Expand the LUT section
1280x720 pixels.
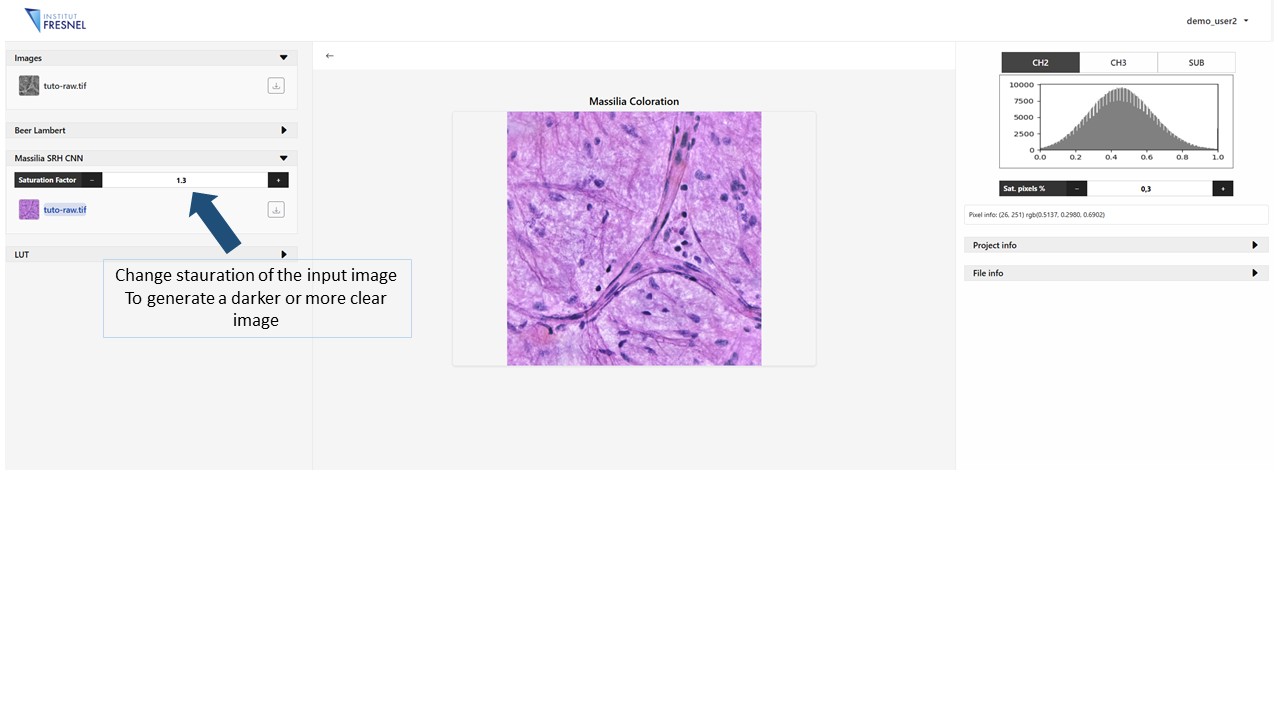[x=283, y=255]
